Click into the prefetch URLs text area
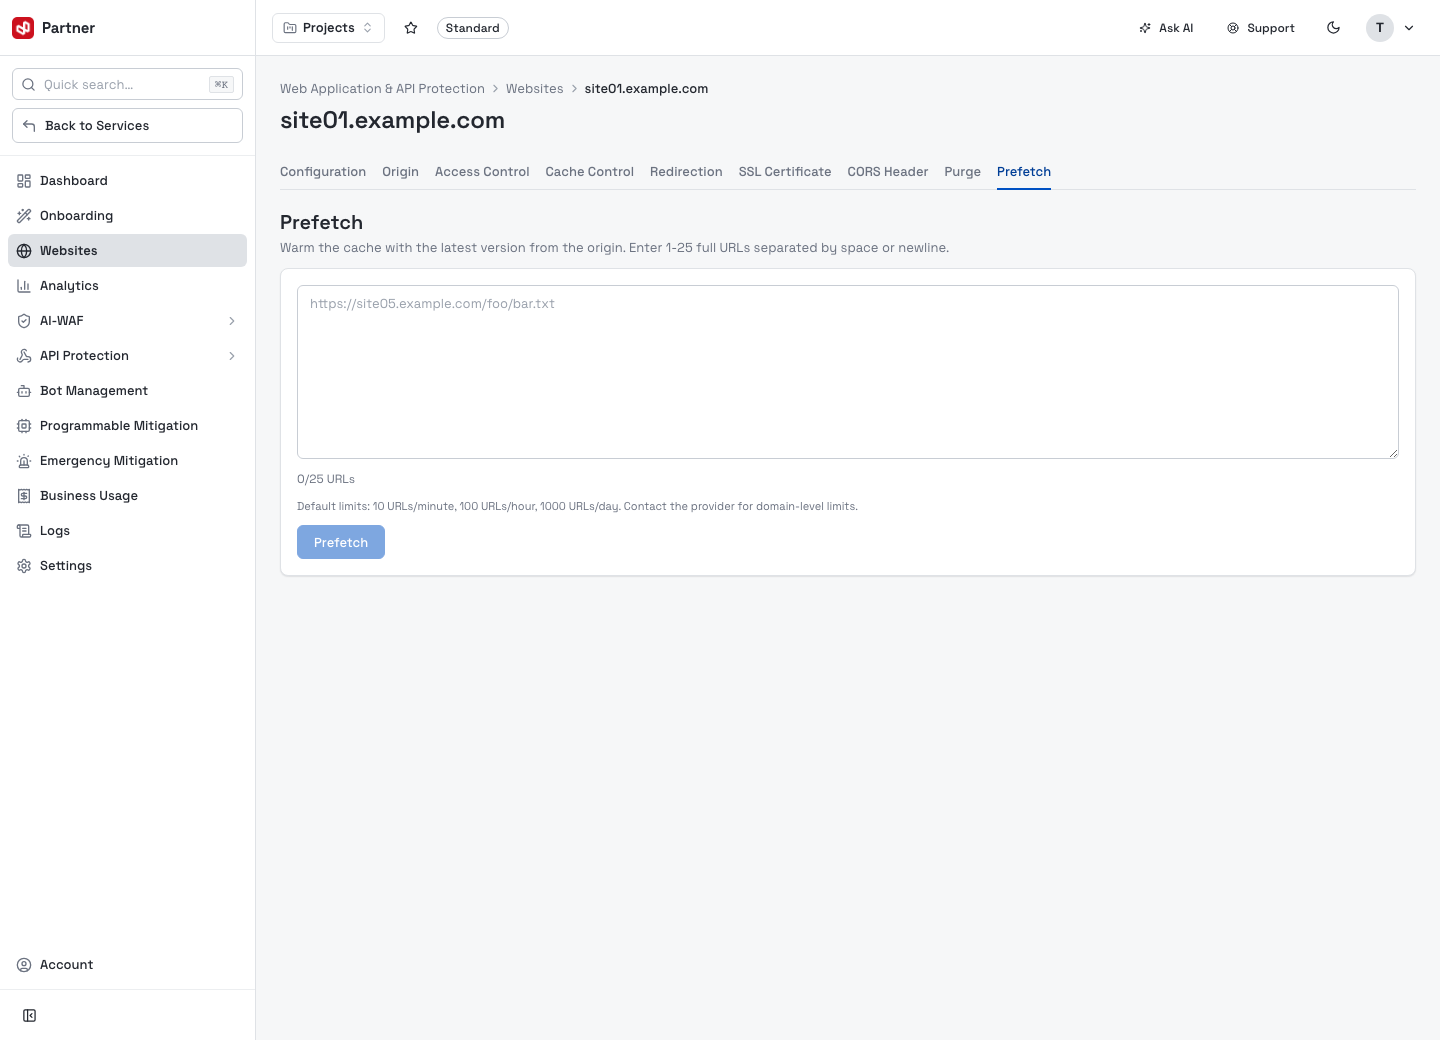 [x=848, y=372]
